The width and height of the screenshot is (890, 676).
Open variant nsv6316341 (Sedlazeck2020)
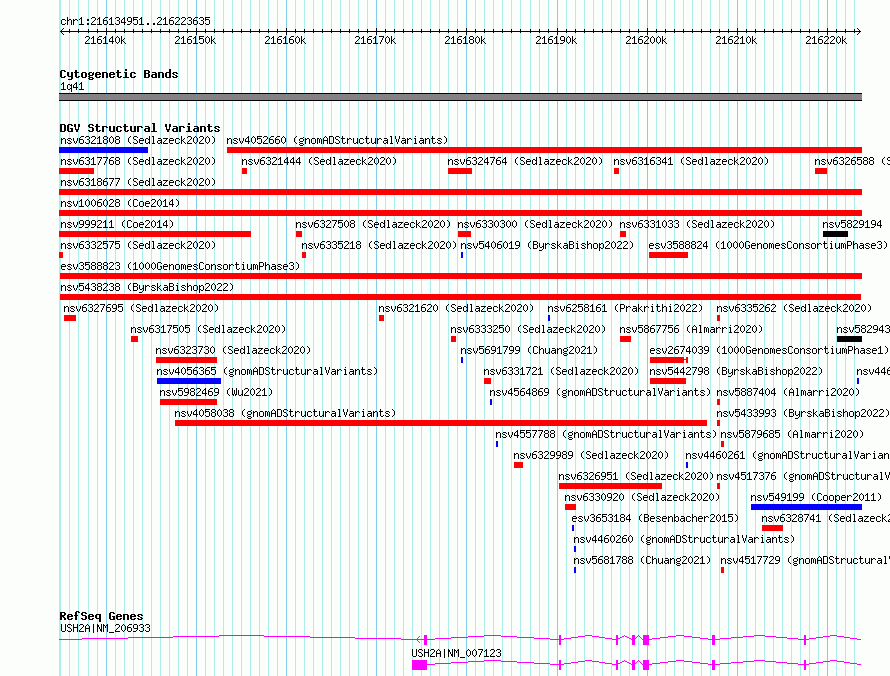click(x=691, y=161)
